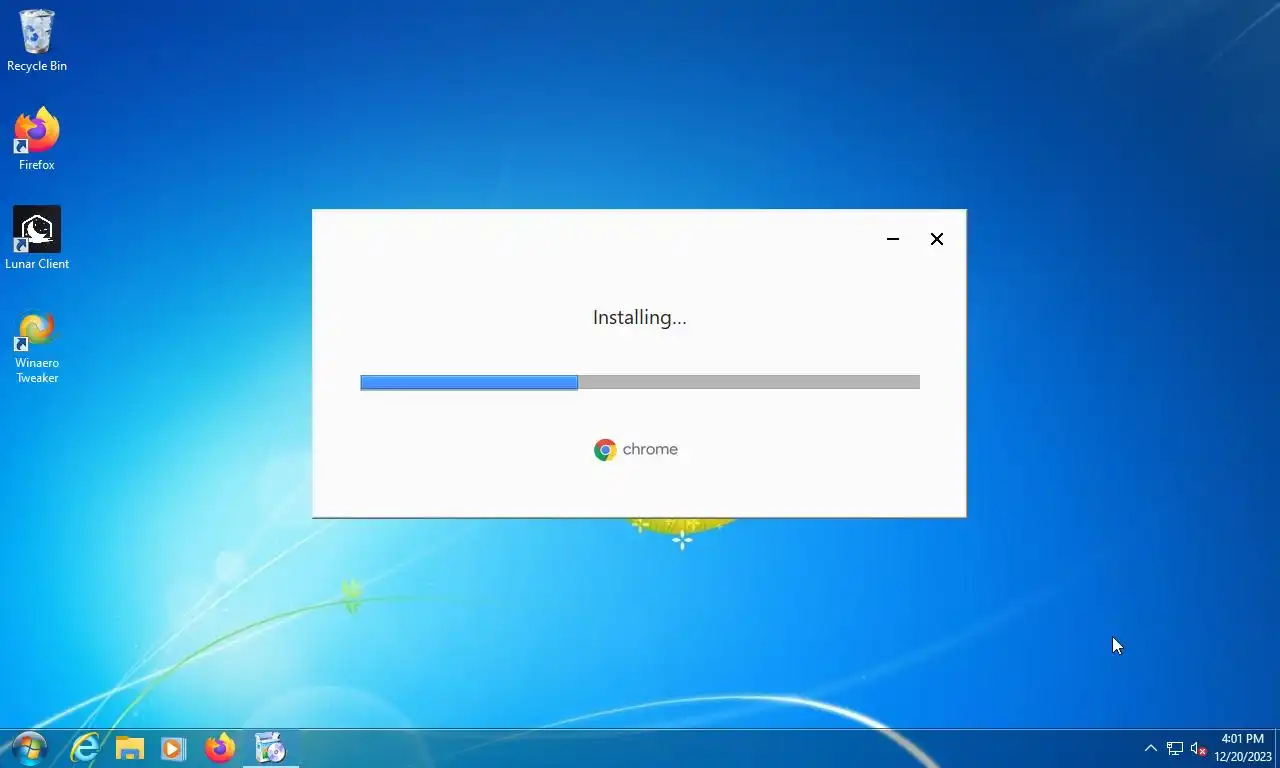1280x768 pixels.
Task: Click the "Lunar Client" label text
Action: coord(37,264)
